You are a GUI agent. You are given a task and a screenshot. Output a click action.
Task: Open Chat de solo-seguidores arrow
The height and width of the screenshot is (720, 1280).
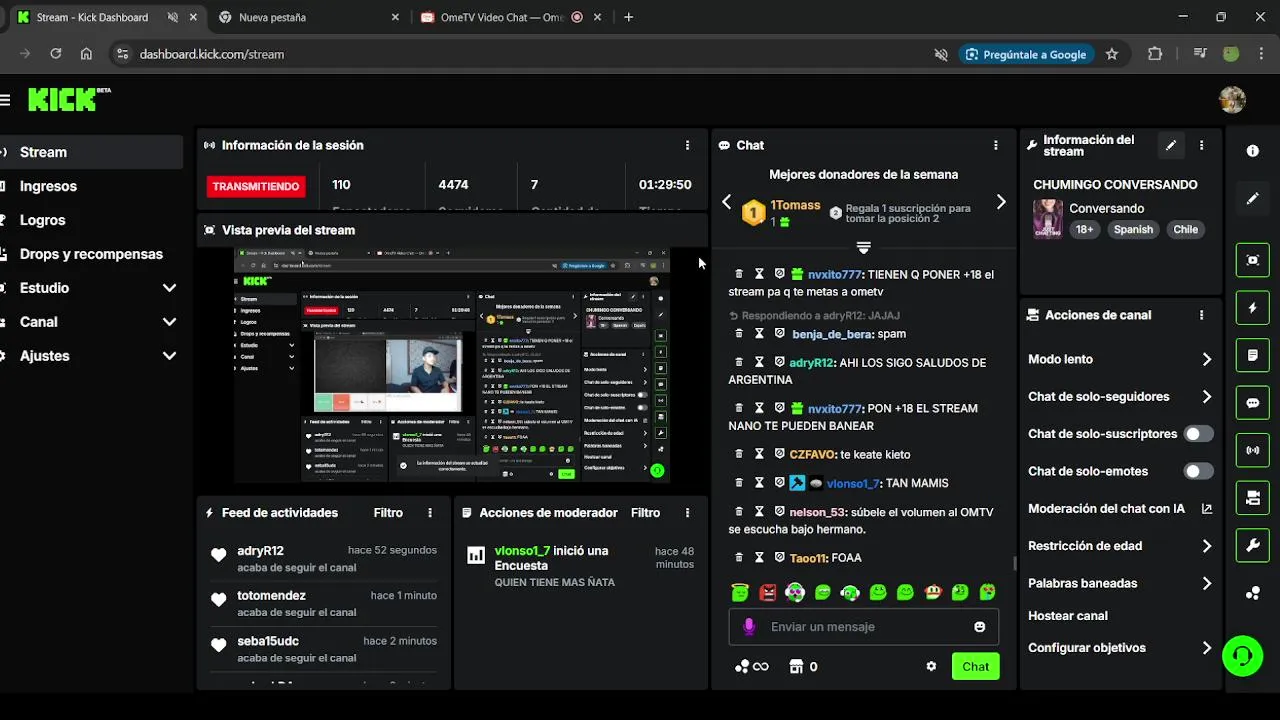1206,397
